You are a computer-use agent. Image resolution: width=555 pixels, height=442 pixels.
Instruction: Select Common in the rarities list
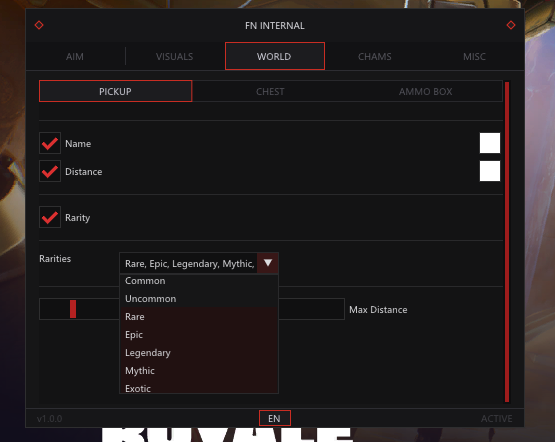pyautogui.click(x=199, y=281)
